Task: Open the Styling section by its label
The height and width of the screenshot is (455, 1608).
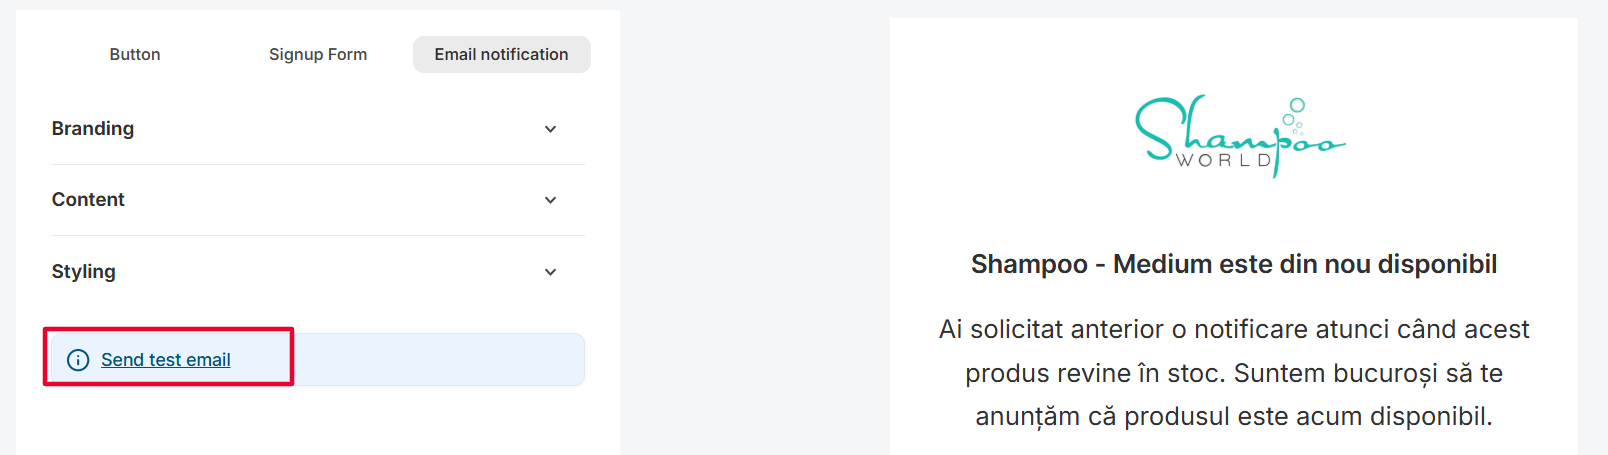Action: click(x=84, y=272)
